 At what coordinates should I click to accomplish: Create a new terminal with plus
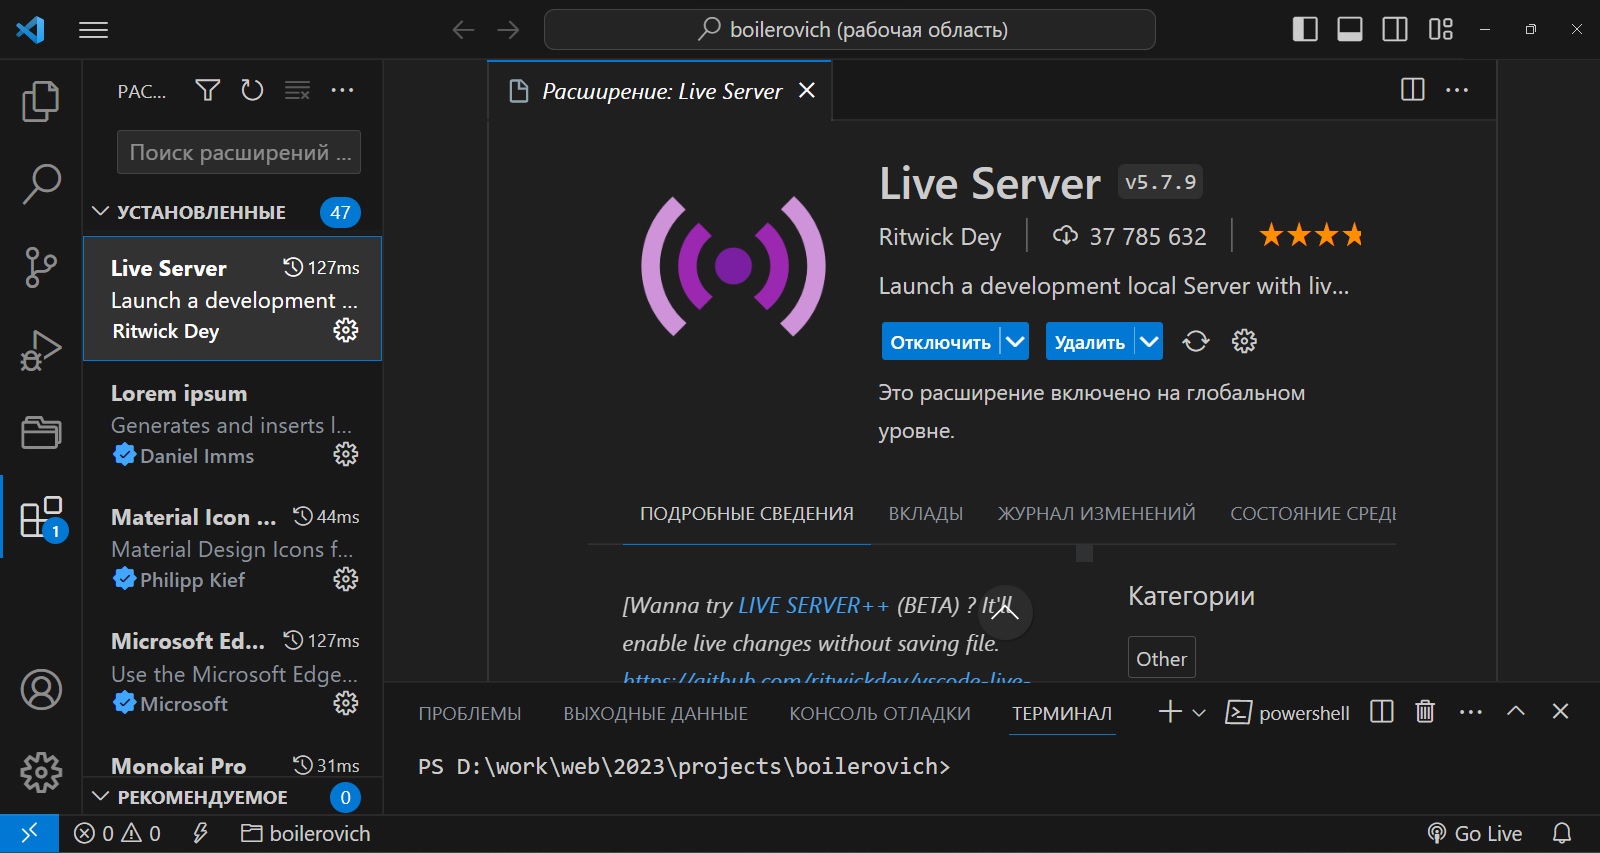[x=1169, y=711]
